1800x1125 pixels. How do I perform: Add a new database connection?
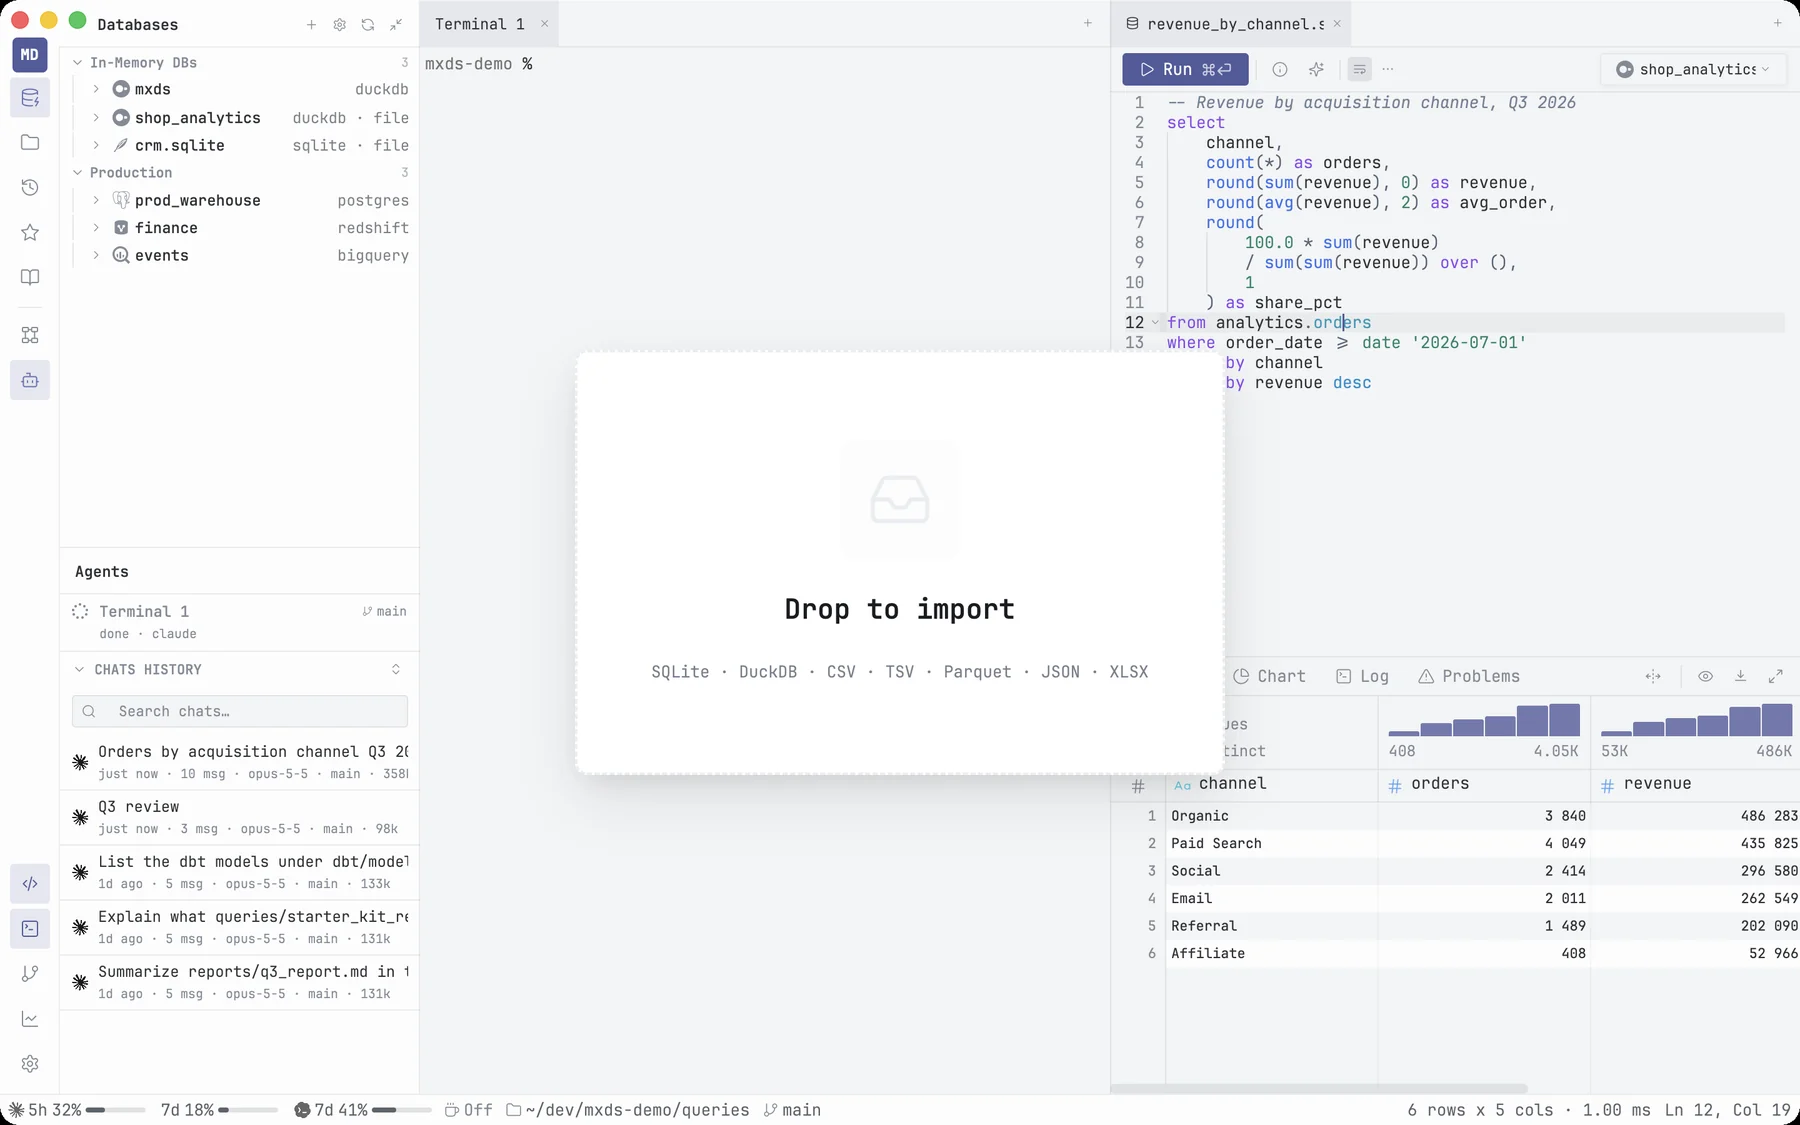coord(311,24)
